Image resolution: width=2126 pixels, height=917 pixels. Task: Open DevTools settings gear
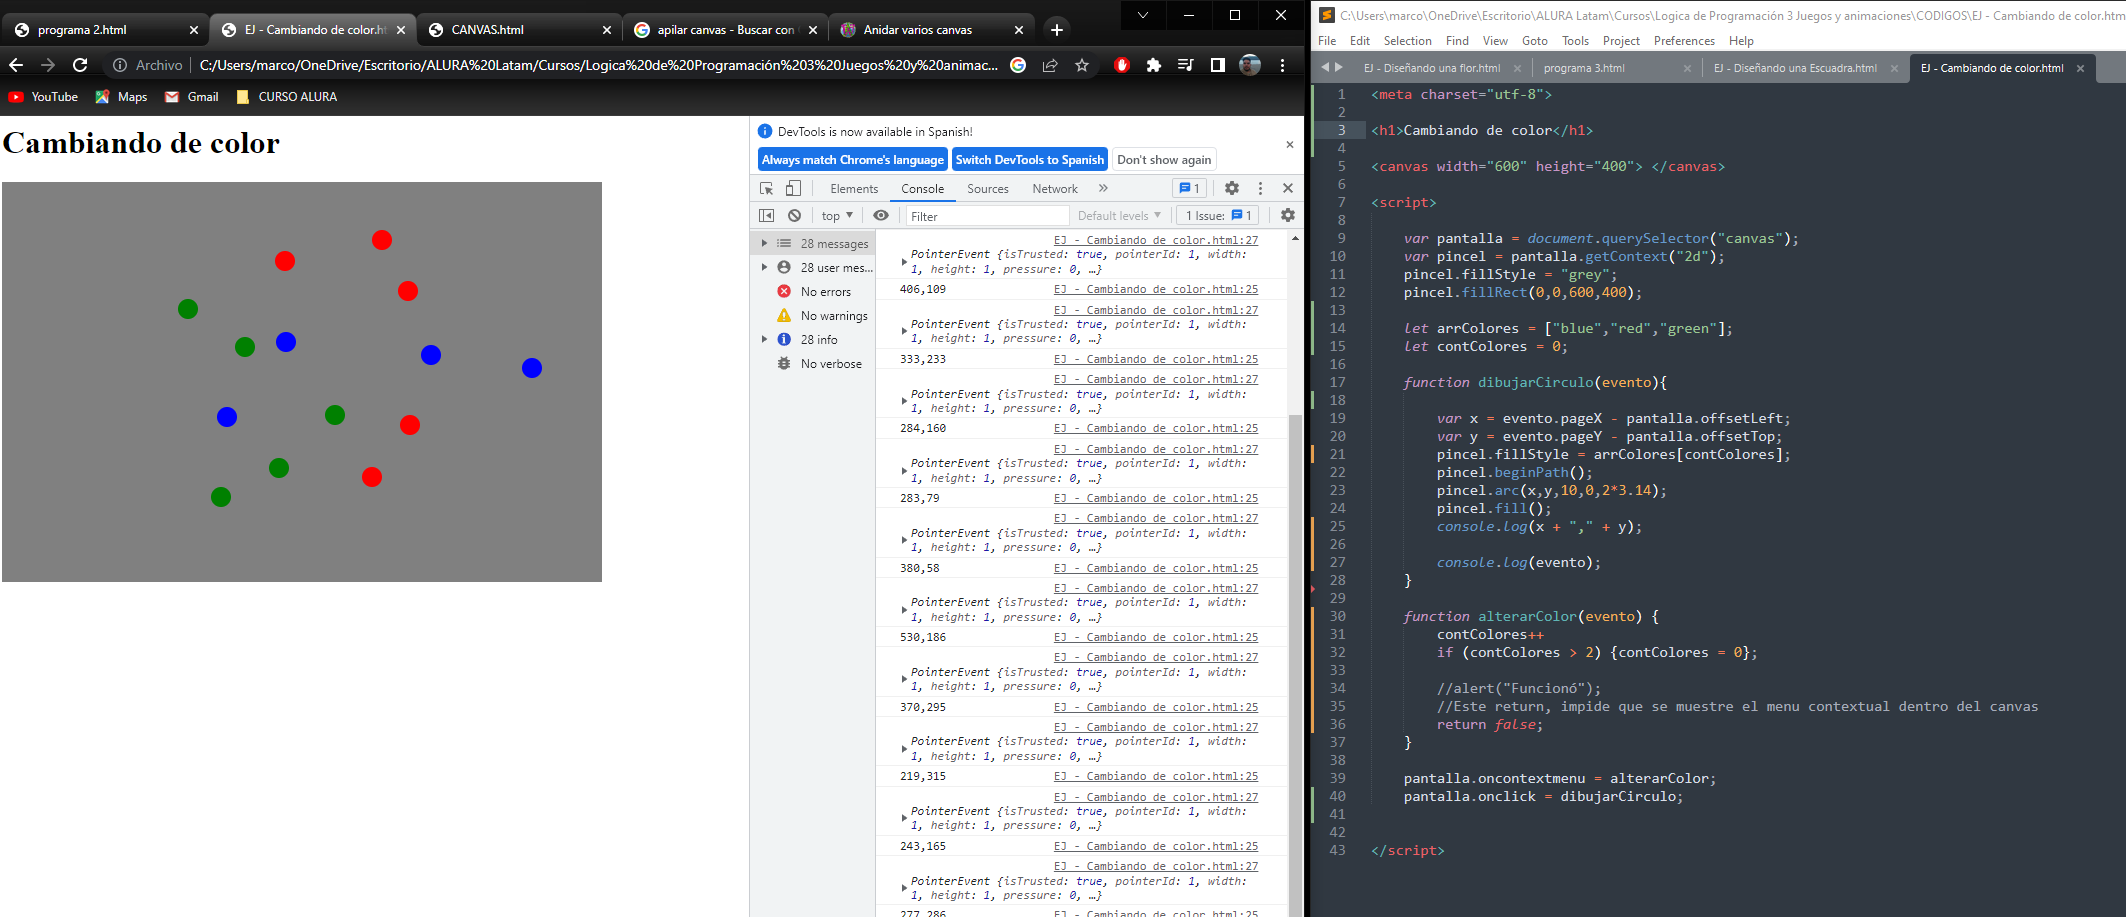pos(1232,188)
